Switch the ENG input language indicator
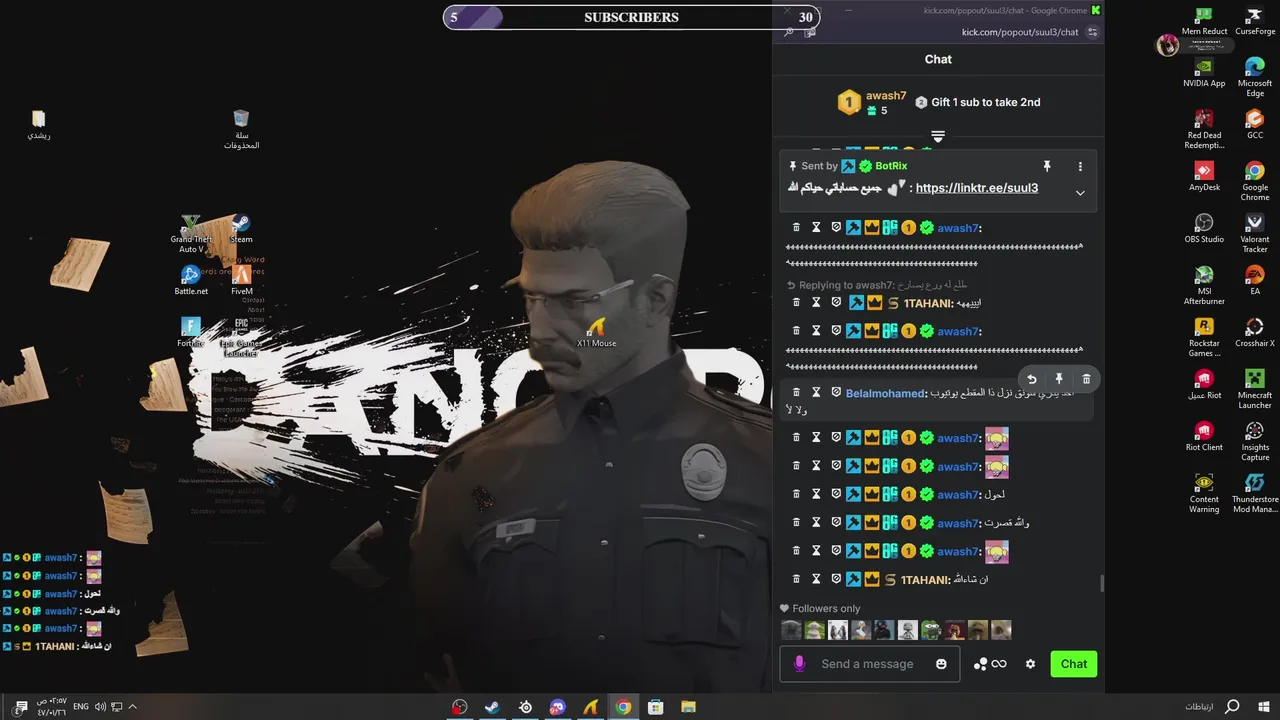1280x720 pixels. click(x=81, y=707)
